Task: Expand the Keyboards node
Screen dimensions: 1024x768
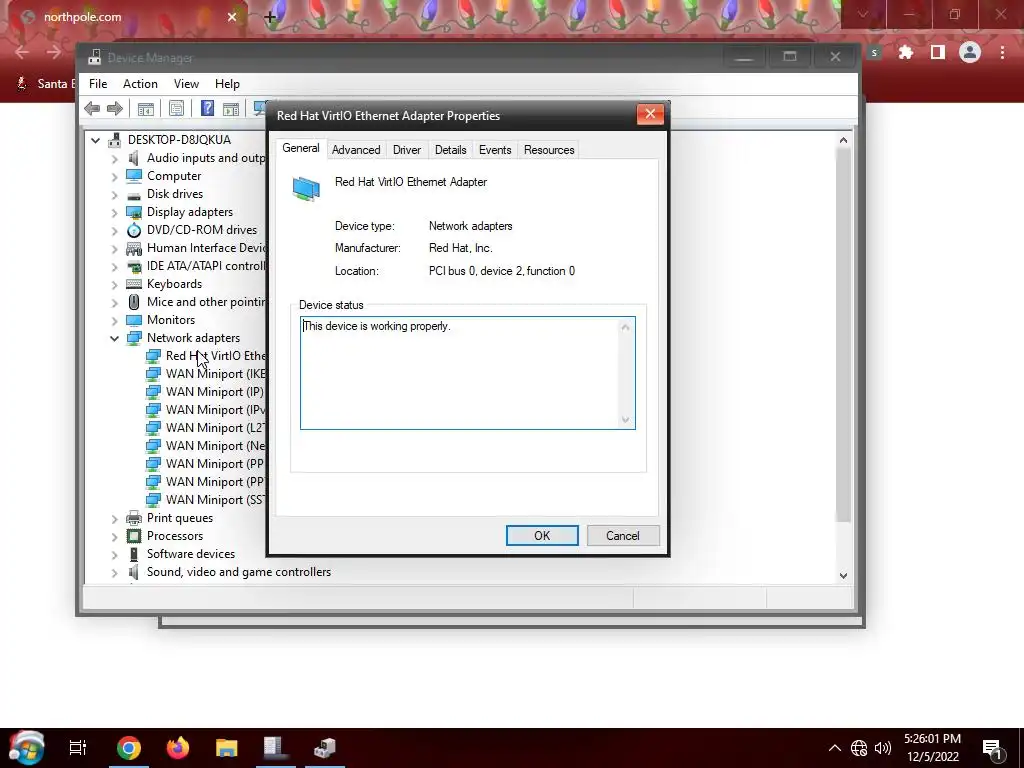Action: pyautogui.click(x=114, y=285)
